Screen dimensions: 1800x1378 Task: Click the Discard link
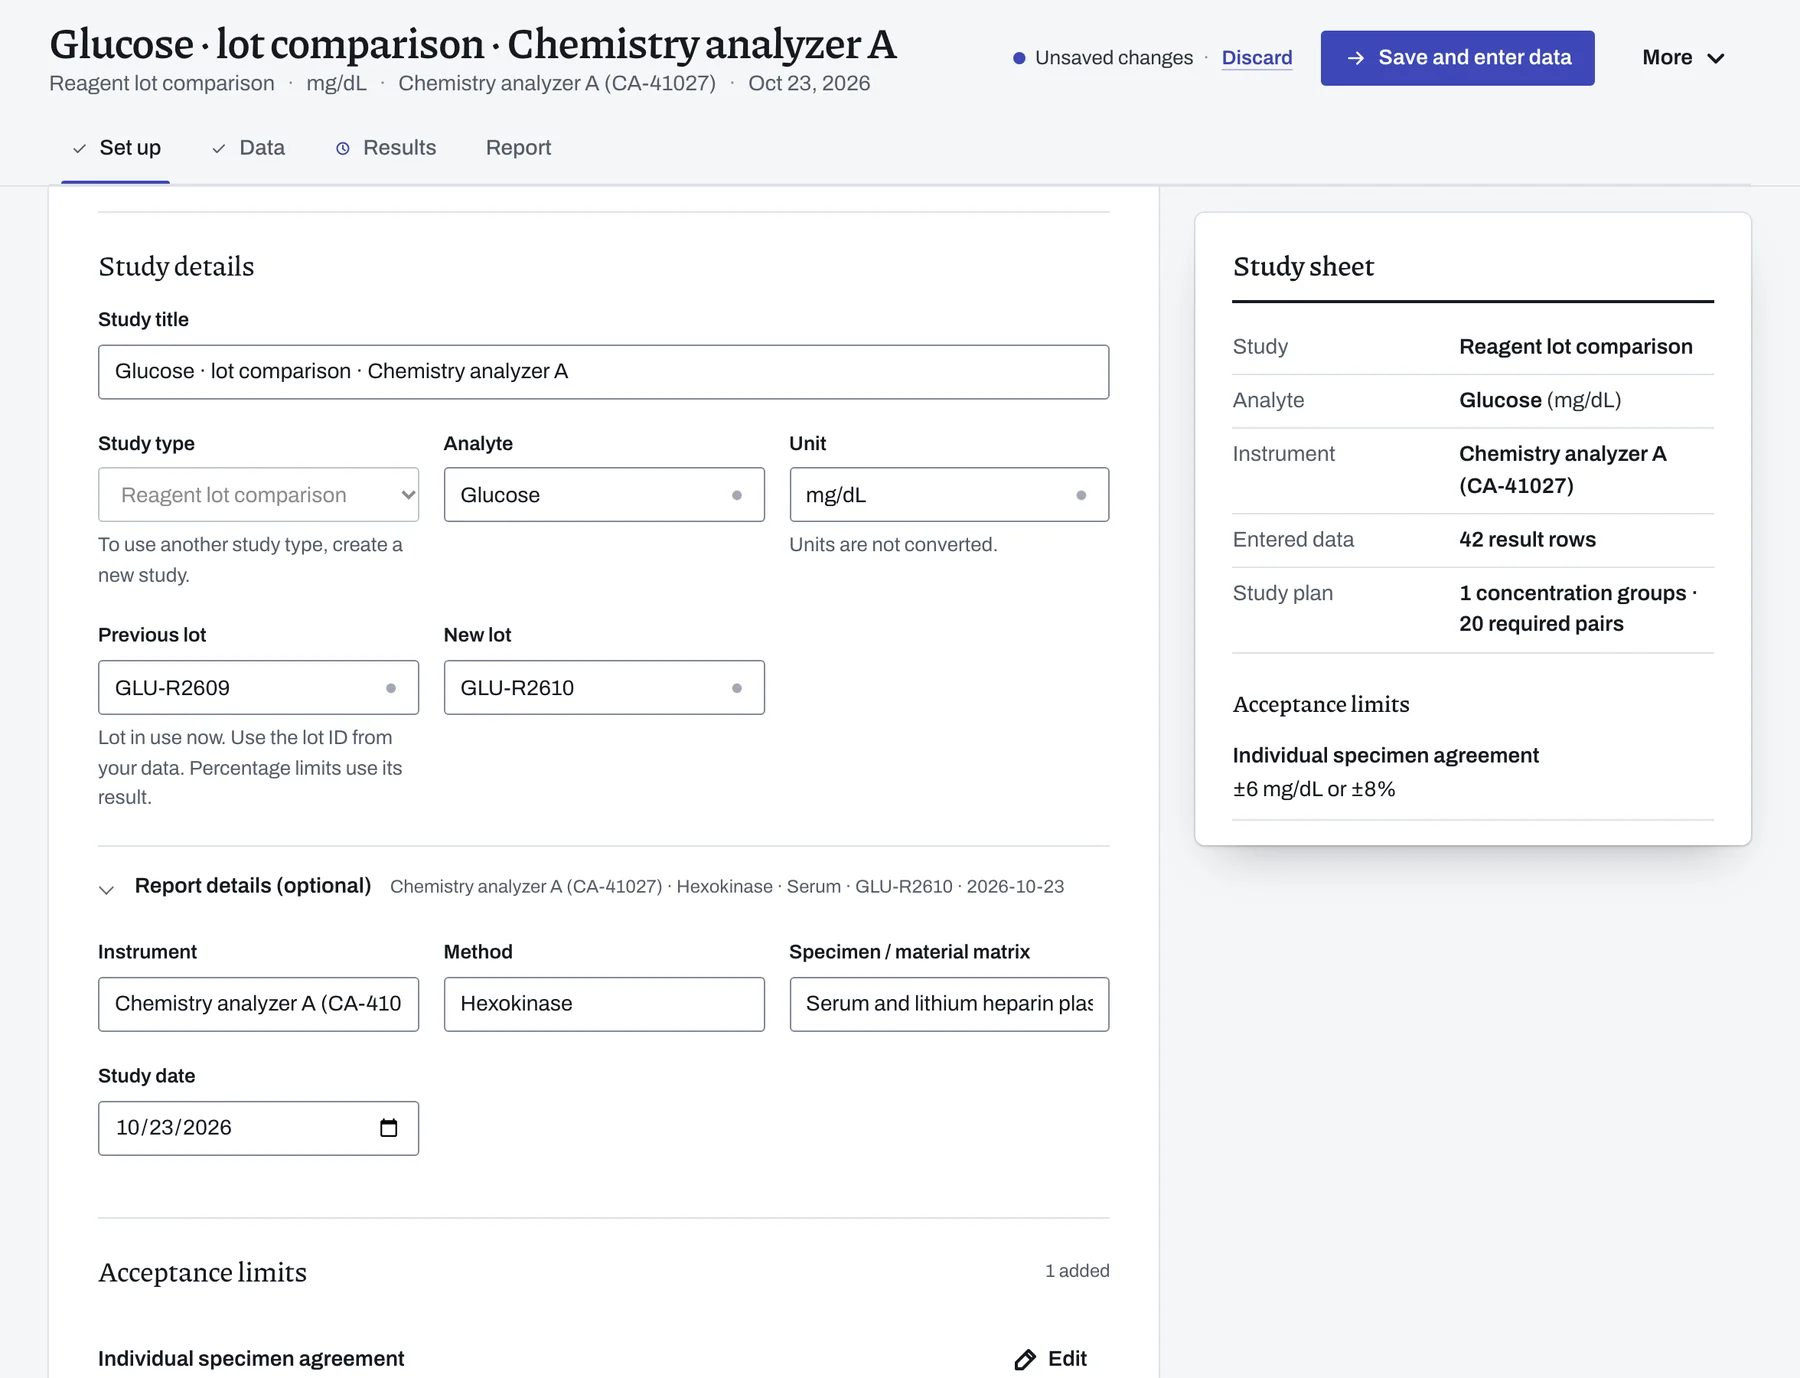(x=1257, y=58)
